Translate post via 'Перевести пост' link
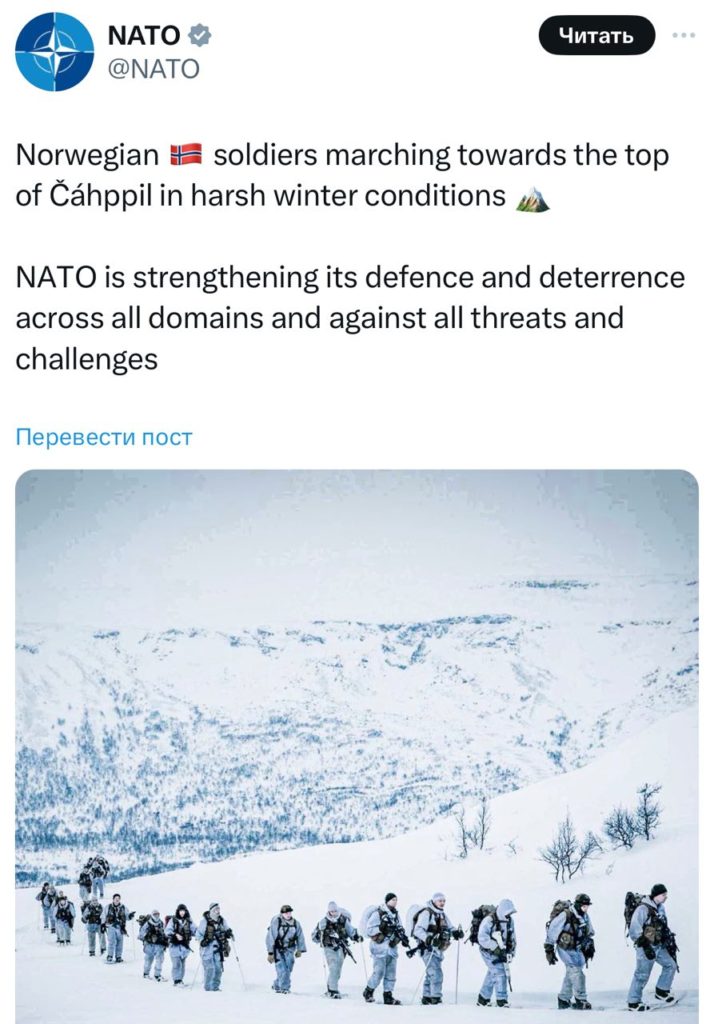 point(104,437)
